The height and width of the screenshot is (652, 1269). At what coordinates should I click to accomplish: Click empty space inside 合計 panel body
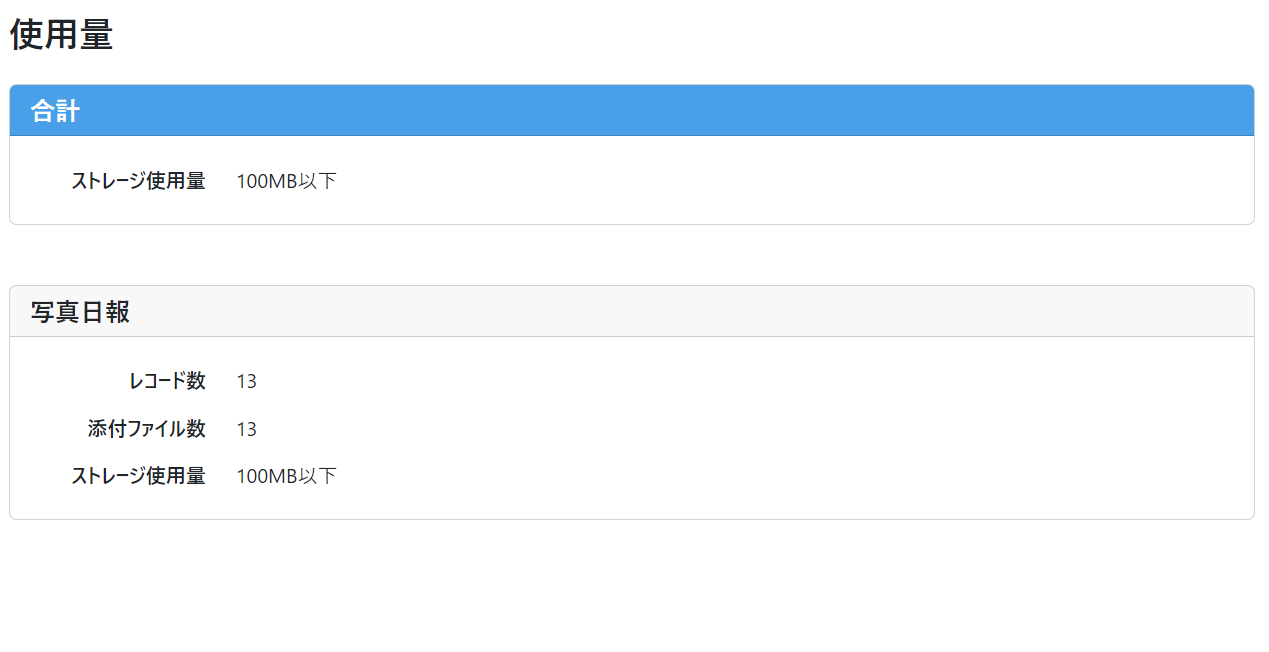780,181
